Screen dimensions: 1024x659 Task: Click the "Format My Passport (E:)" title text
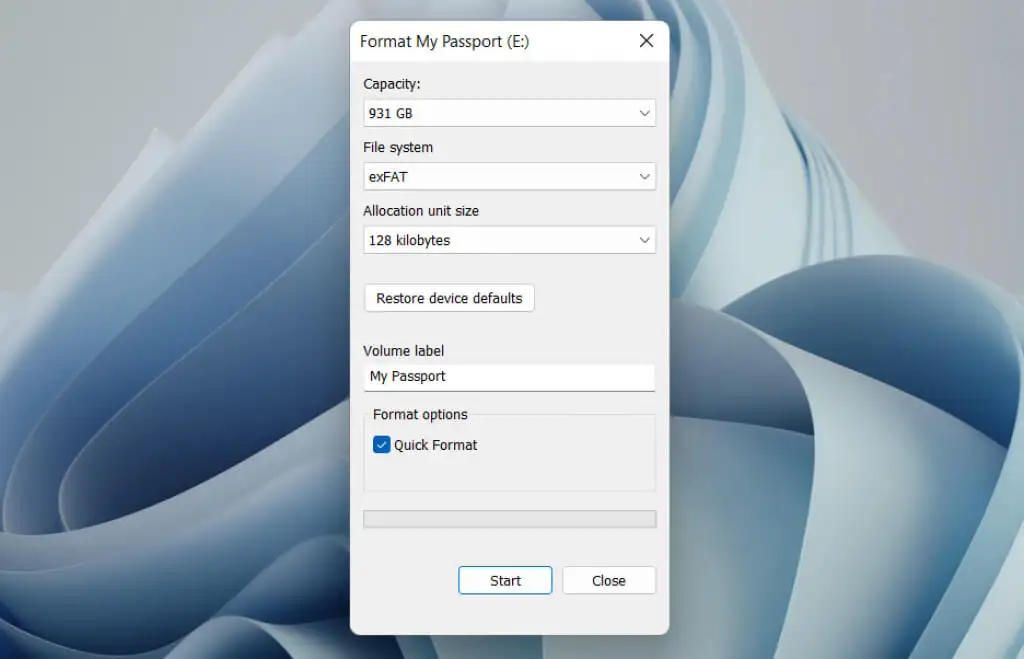pos(444,41)
